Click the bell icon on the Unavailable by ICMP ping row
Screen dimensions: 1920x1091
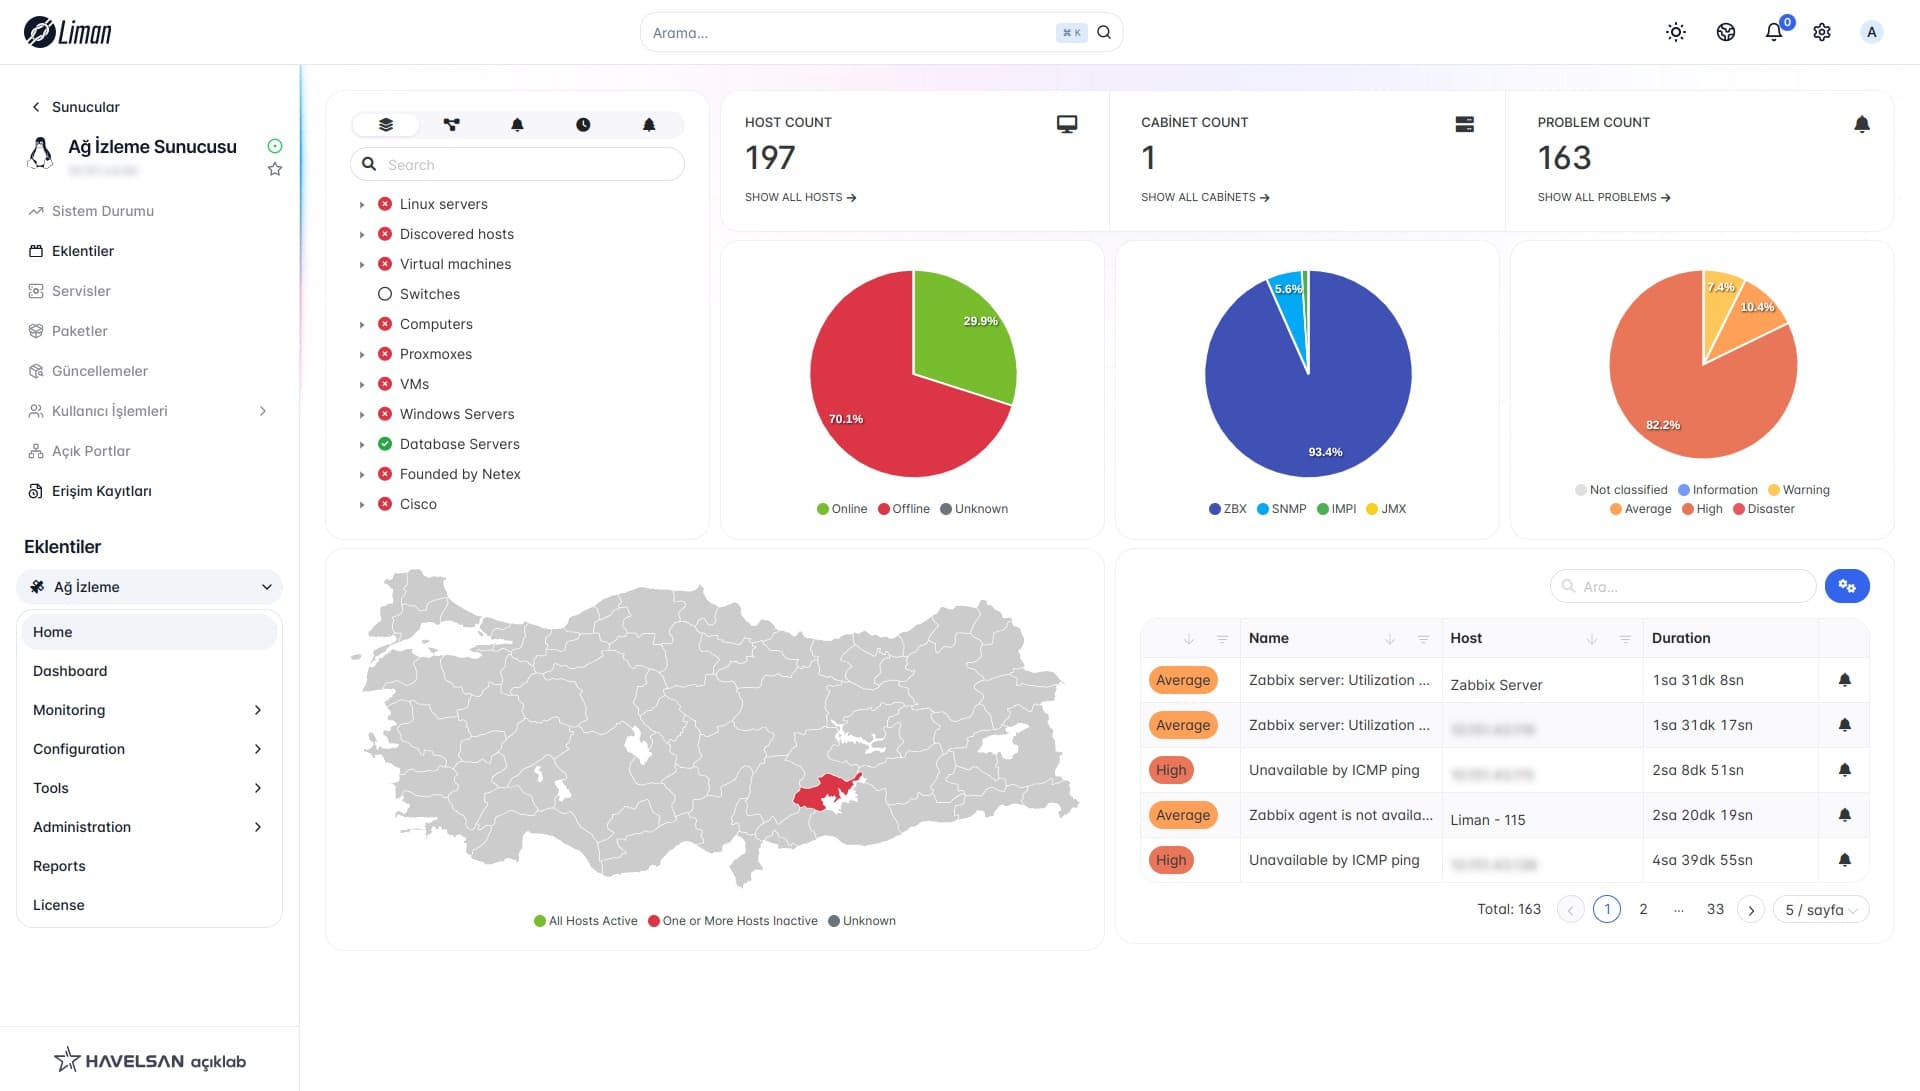(x=1845, y=770)
